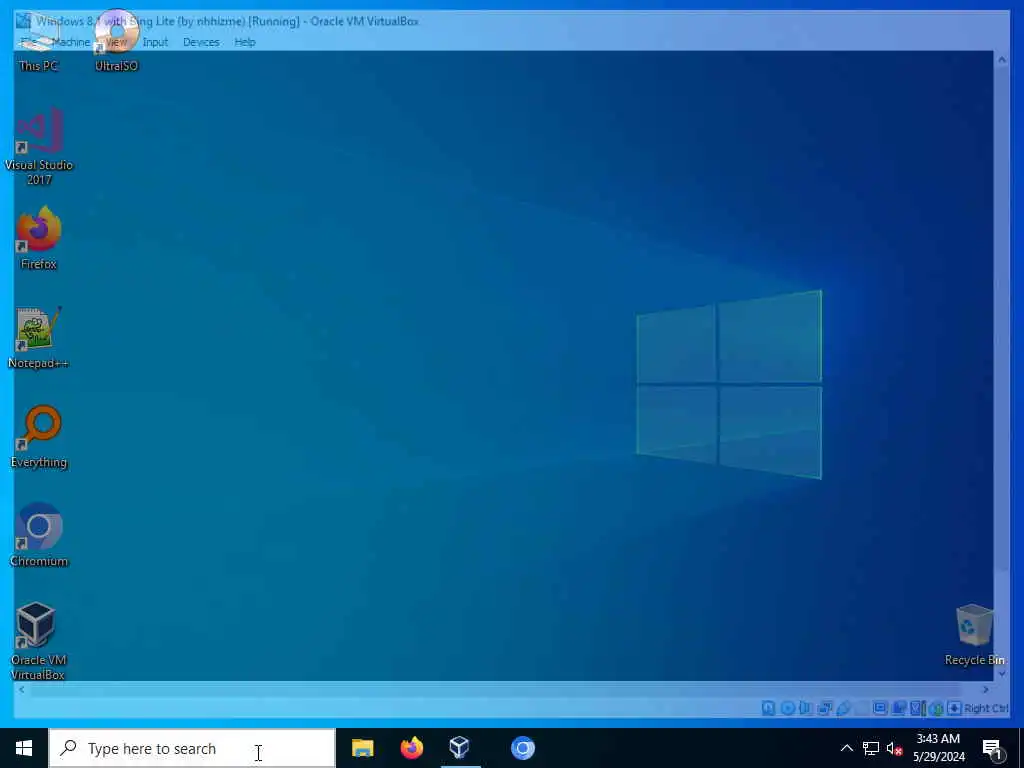Open the Devices menu in VirtualBox
The image size is (1024, 768).
tap(201, 42)
